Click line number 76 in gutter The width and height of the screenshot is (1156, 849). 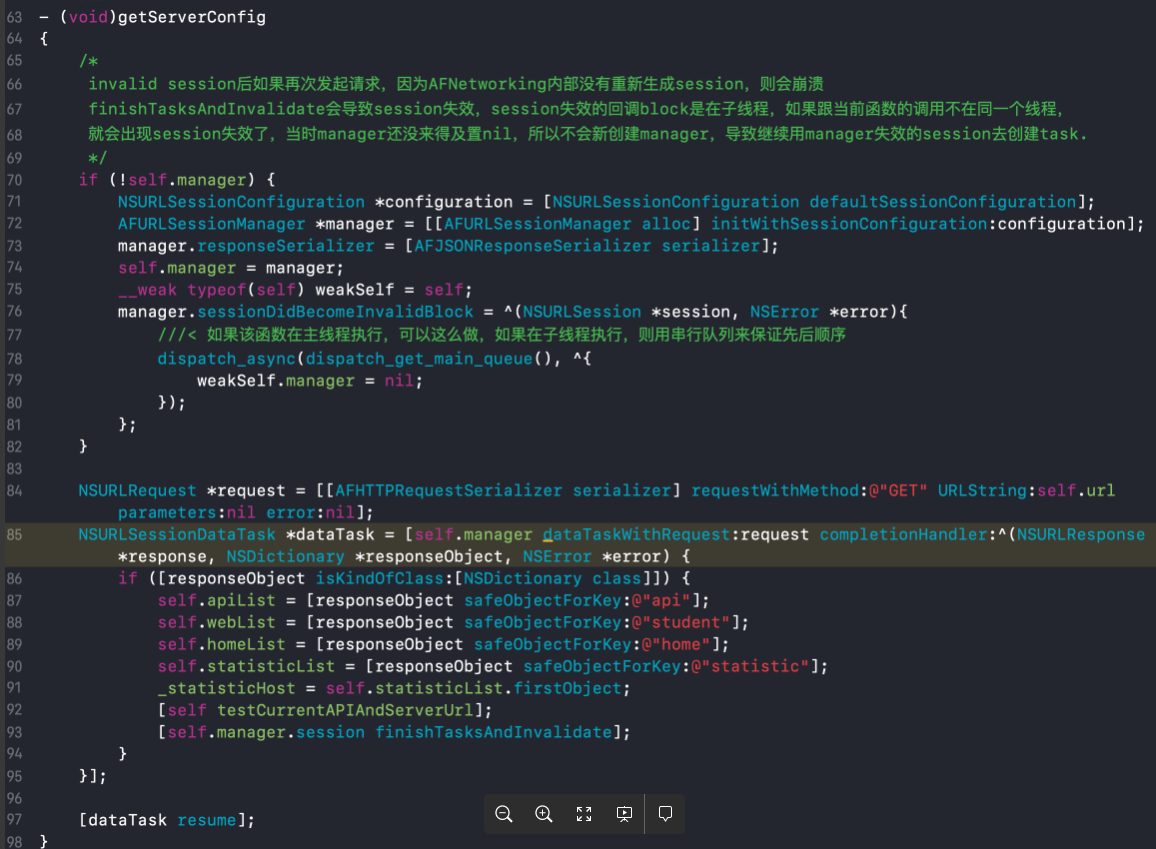point(14,312)
